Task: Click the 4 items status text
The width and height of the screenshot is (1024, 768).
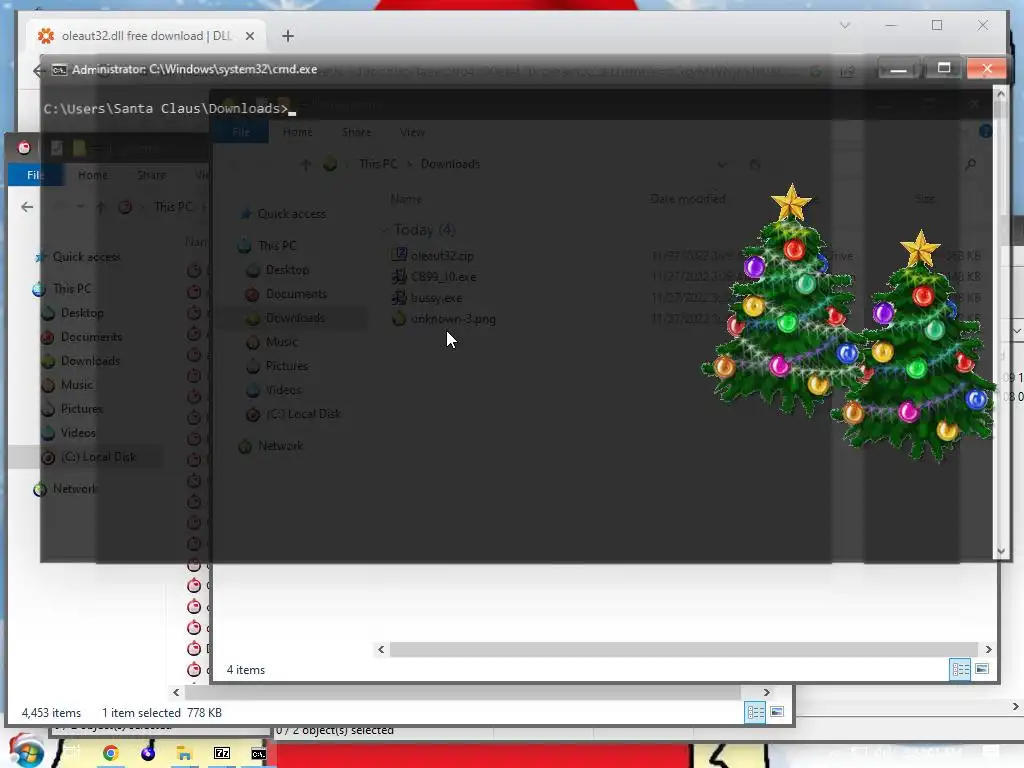Action: coord(246,670)
